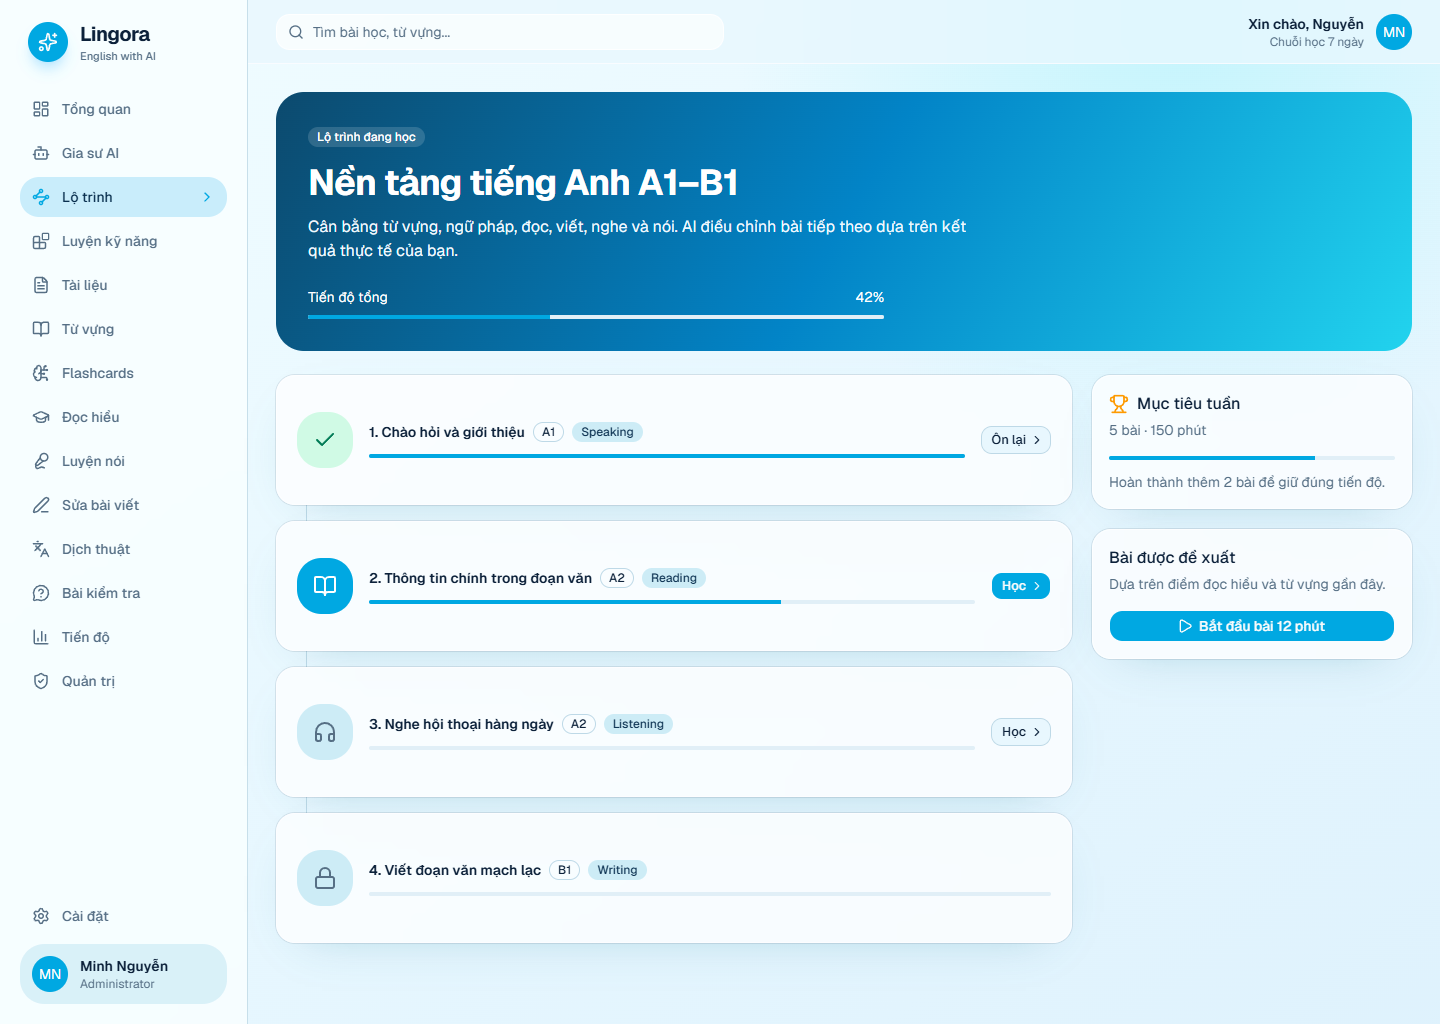Click the Luyện kỹ năng icon
Screen dimensions: 1440x1024
(41, 241)
